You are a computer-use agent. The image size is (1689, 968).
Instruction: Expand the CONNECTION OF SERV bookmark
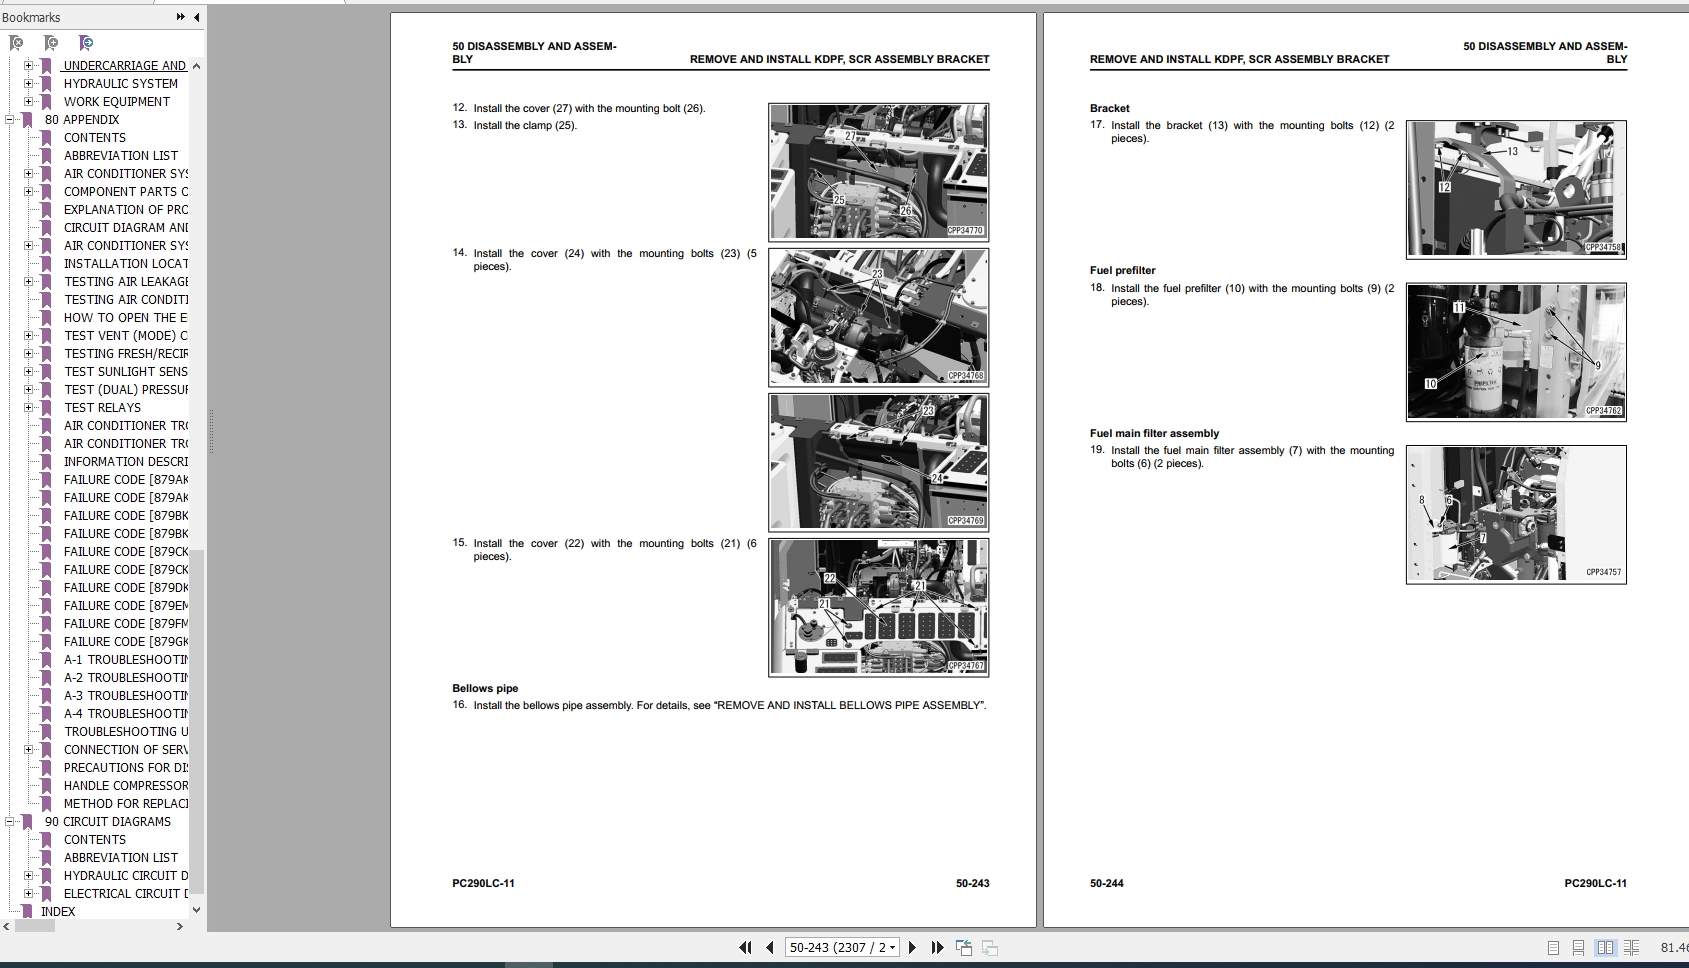pos(28,750)
